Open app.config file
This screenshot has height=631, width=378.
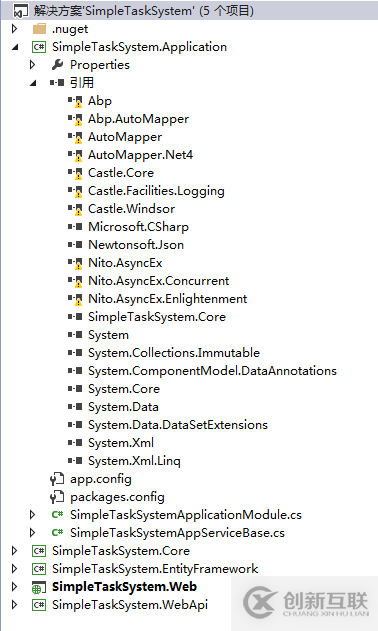pos(101,479)
